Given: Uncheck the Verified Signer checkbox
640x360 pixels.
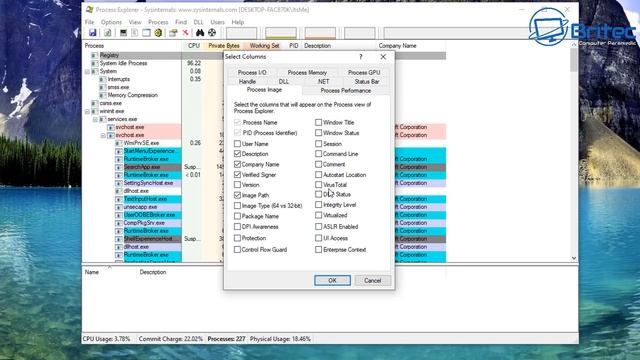Looking at the screenshot, I should 237,174.
